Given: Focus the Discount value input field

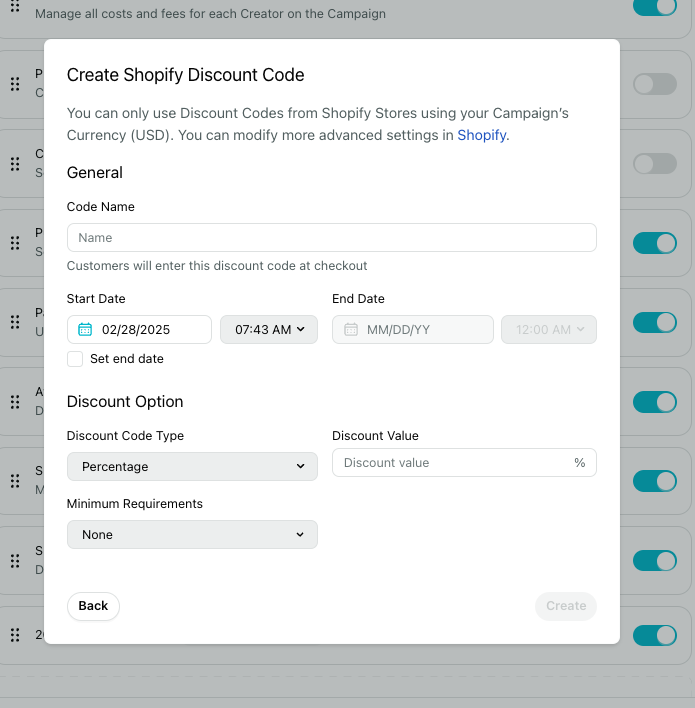Looking at the screenshot, I should pyautogui.click(x=464, y=462).
